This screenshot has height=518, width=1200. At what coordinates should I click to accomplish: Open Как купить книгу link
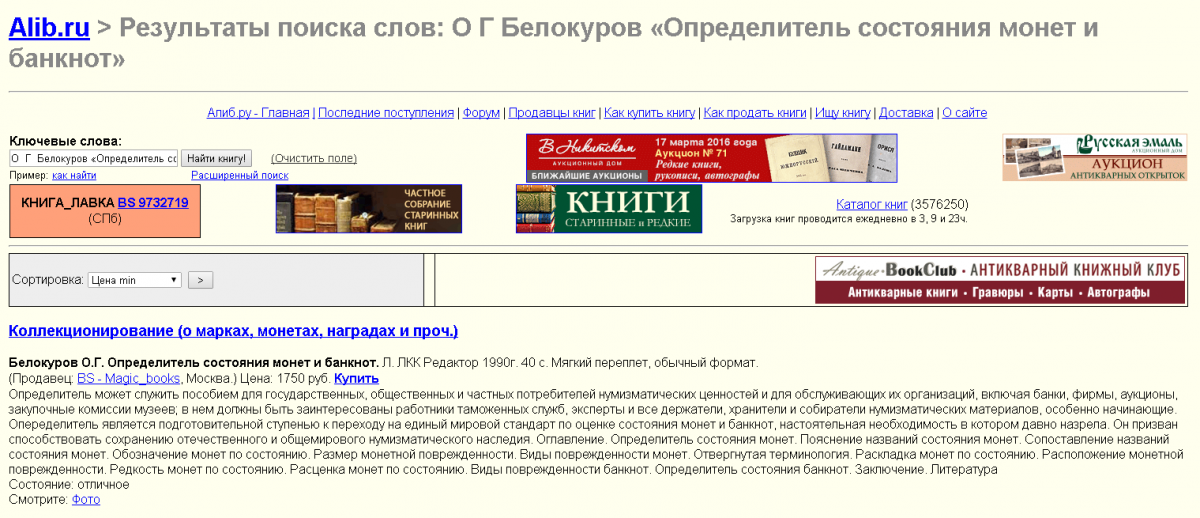[x=649, y=113]
